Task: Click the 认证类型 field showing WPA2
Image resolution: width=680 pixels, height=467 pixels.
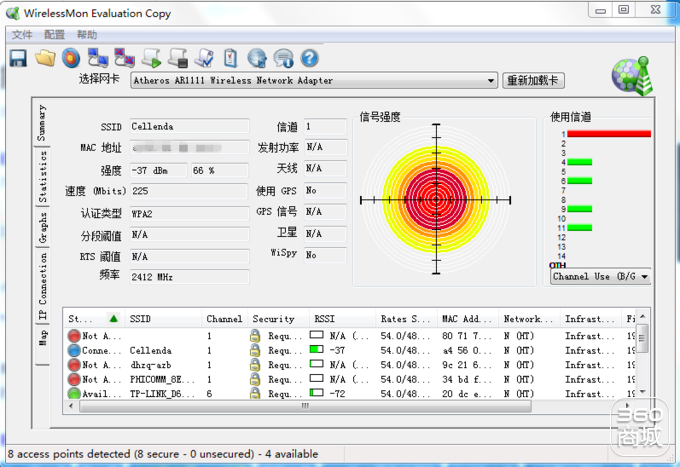Action: pyautogui.click(x=190, y=214)
